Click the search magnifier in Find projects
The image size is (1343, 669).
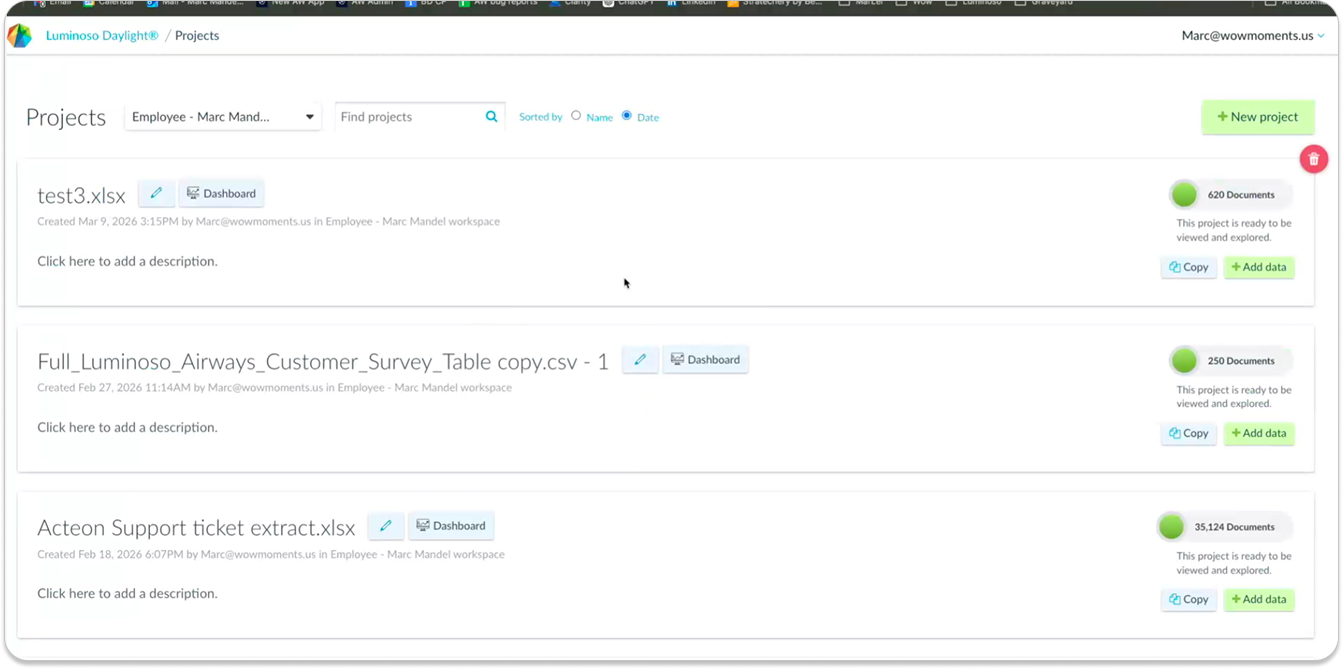[x=491, y=117]
